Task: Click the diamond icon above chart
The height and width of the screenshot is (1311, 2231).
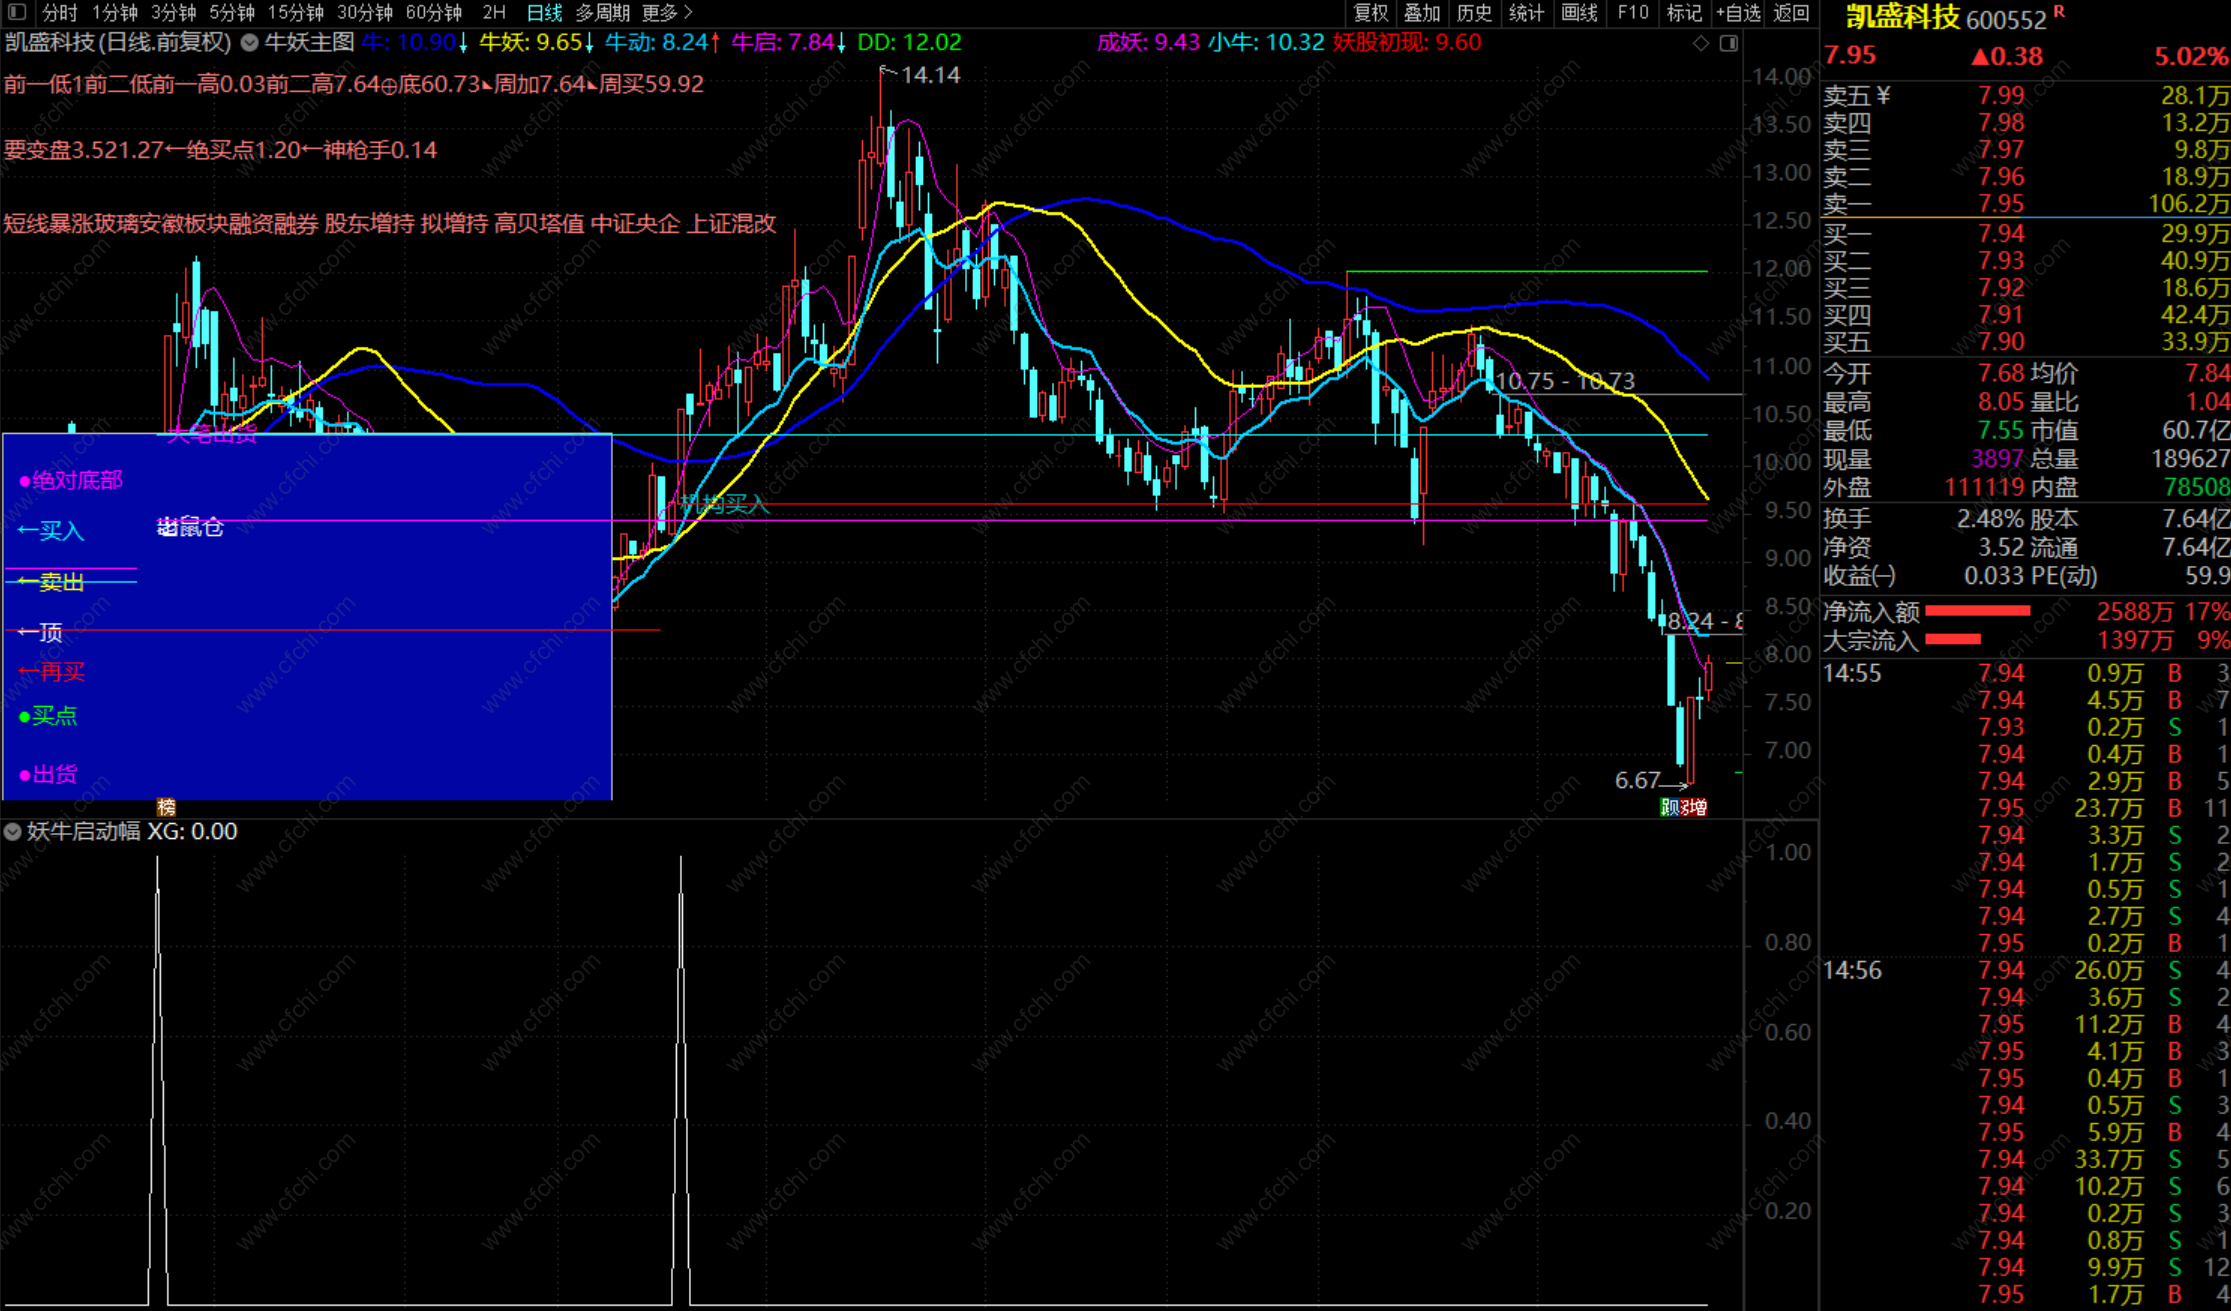Action: point(1701,43)
